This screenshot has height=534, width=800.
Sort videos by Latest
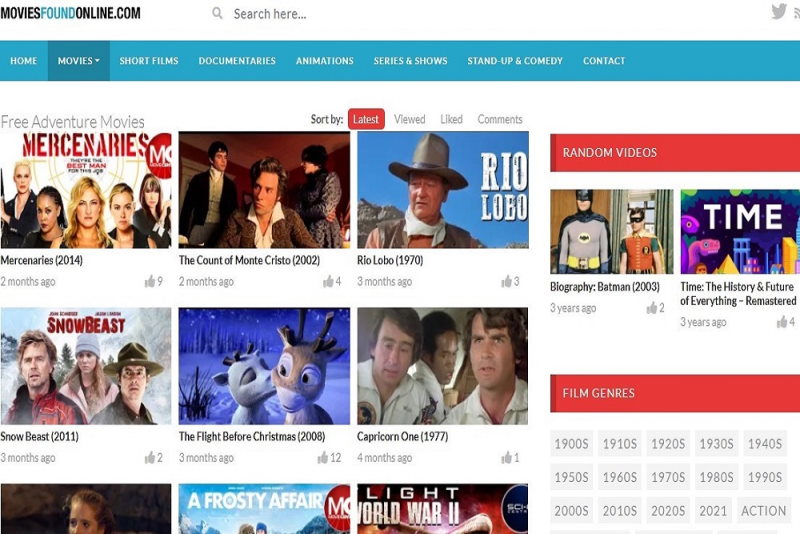tap(366, 119)
